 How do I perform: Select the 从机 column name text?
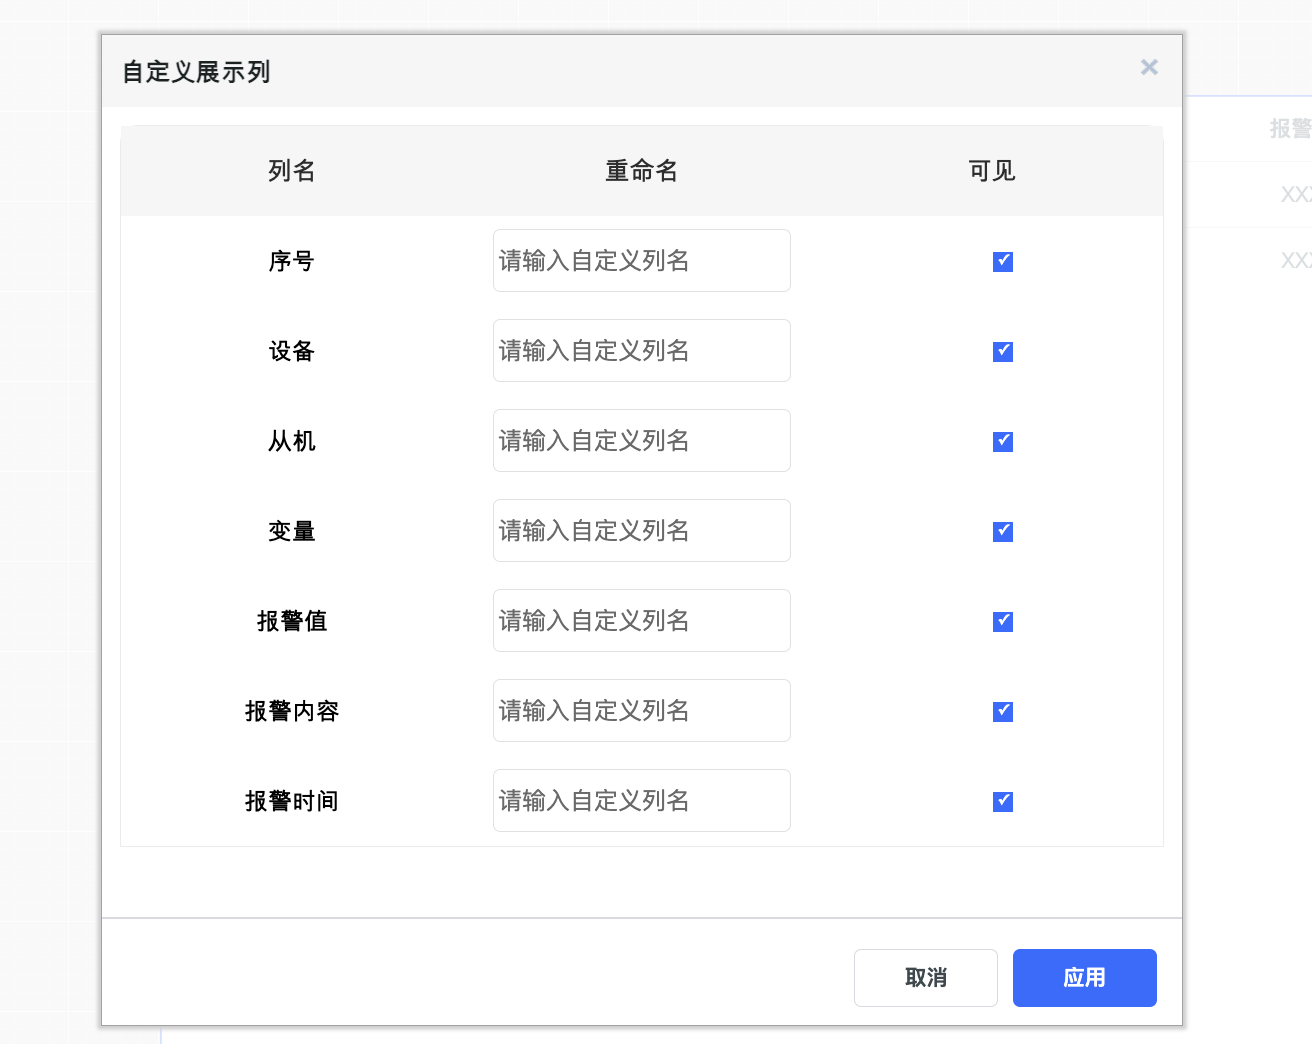292,441
